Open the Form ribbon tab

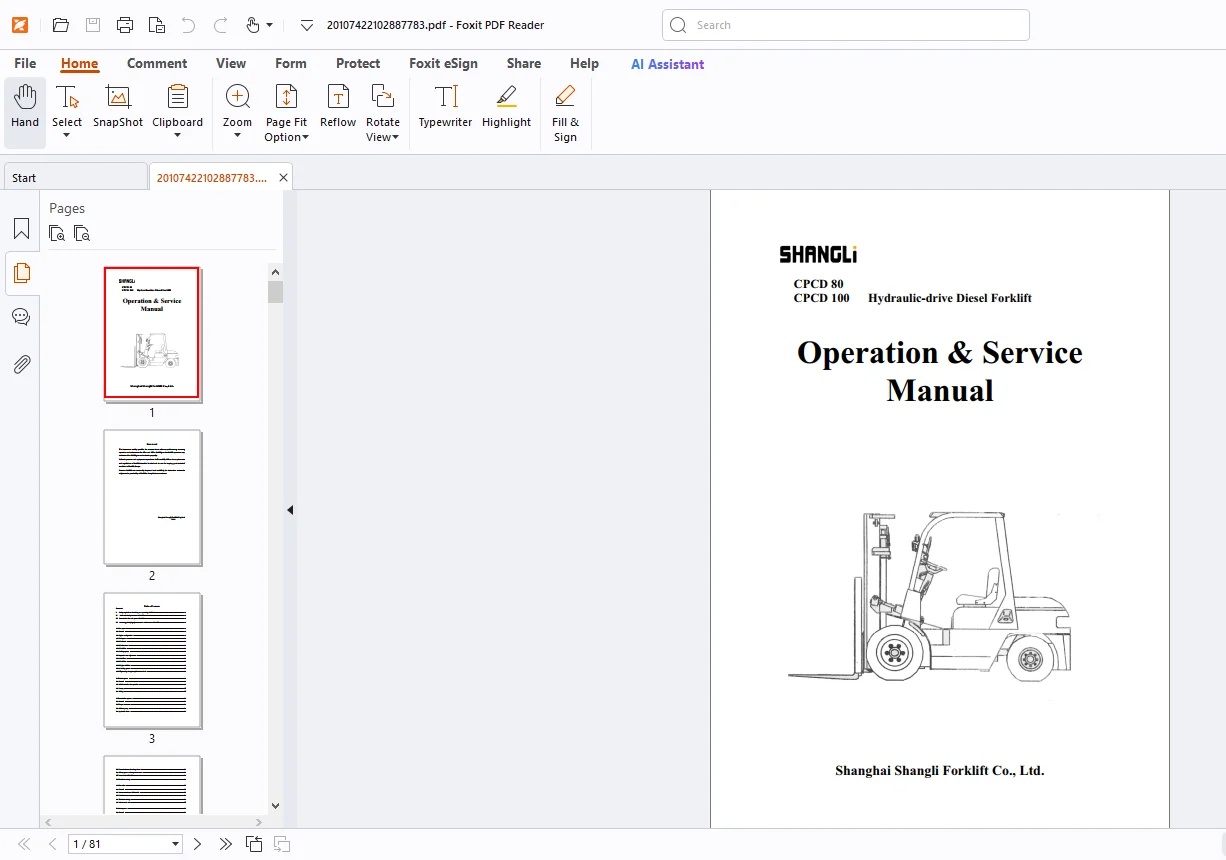coord(291,63)
